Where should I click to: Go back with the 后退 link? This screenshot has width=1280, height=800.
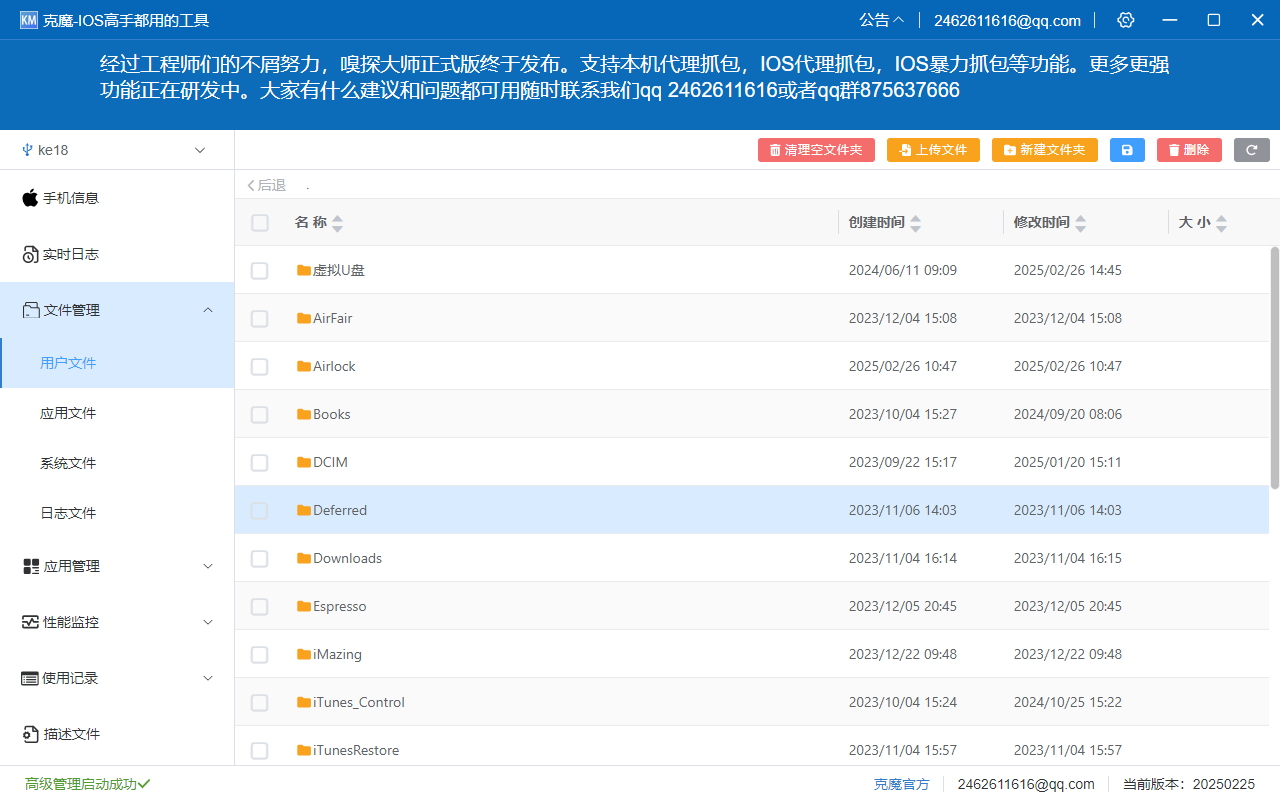(266, 185)
